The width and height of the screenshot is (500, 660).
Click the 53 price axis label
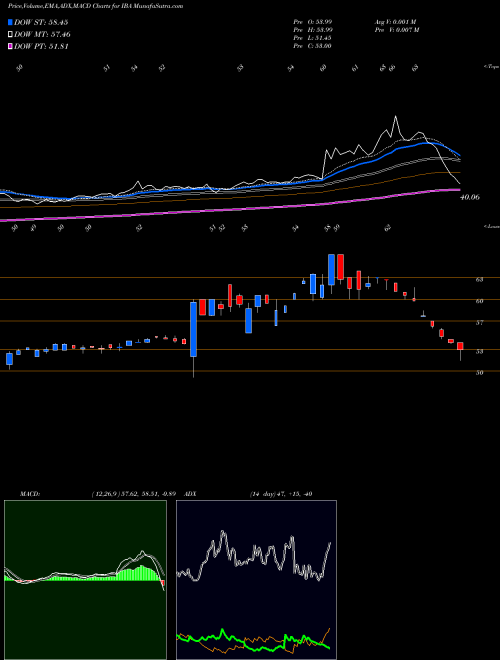(479, 352)
